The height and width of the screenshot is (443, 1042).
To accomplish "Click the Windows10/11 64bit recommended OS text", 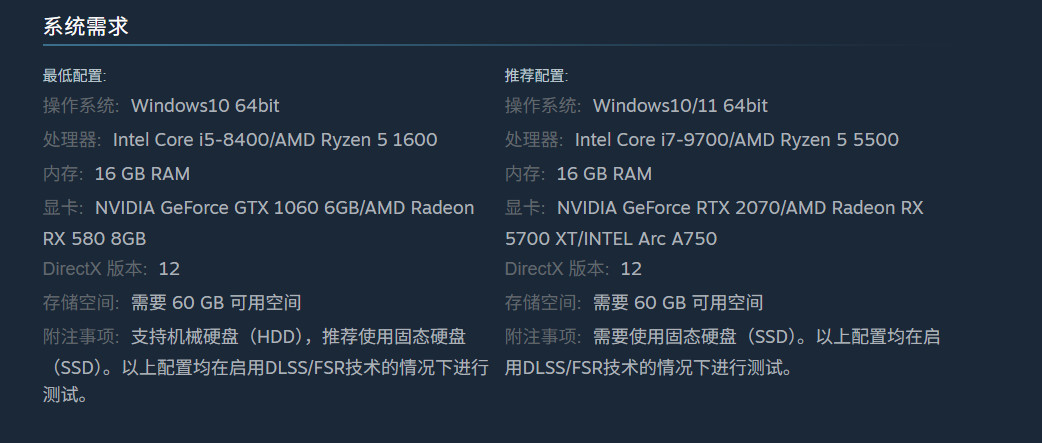I will pos(680,106).
